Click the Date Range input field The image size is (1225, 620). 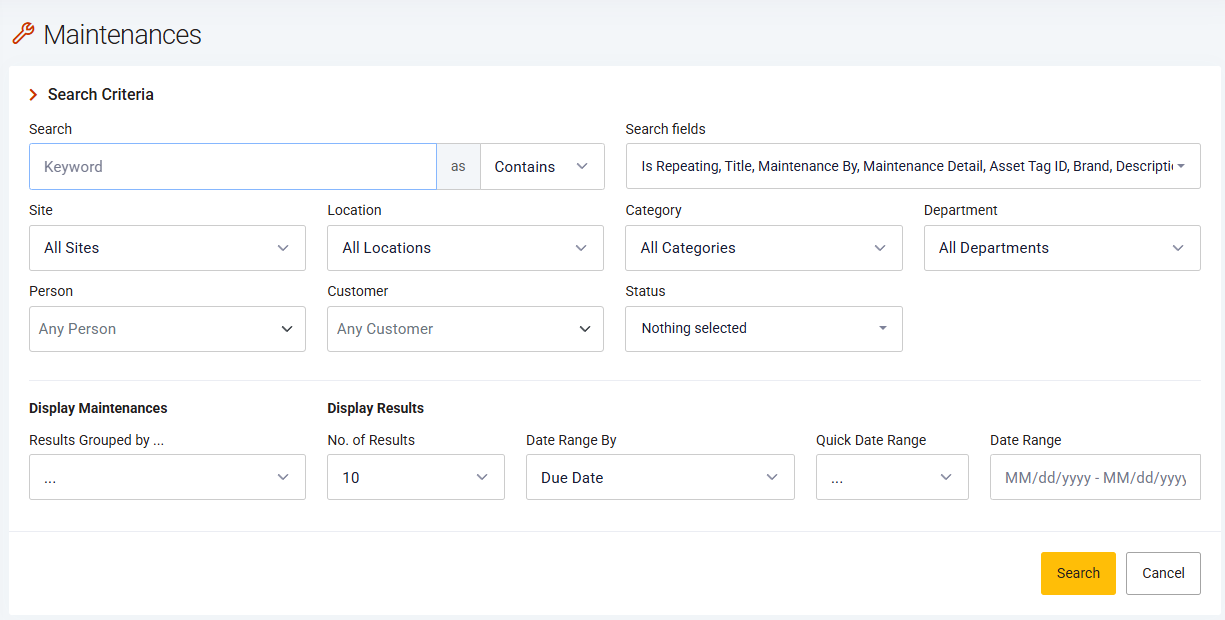click(1094, 478)
